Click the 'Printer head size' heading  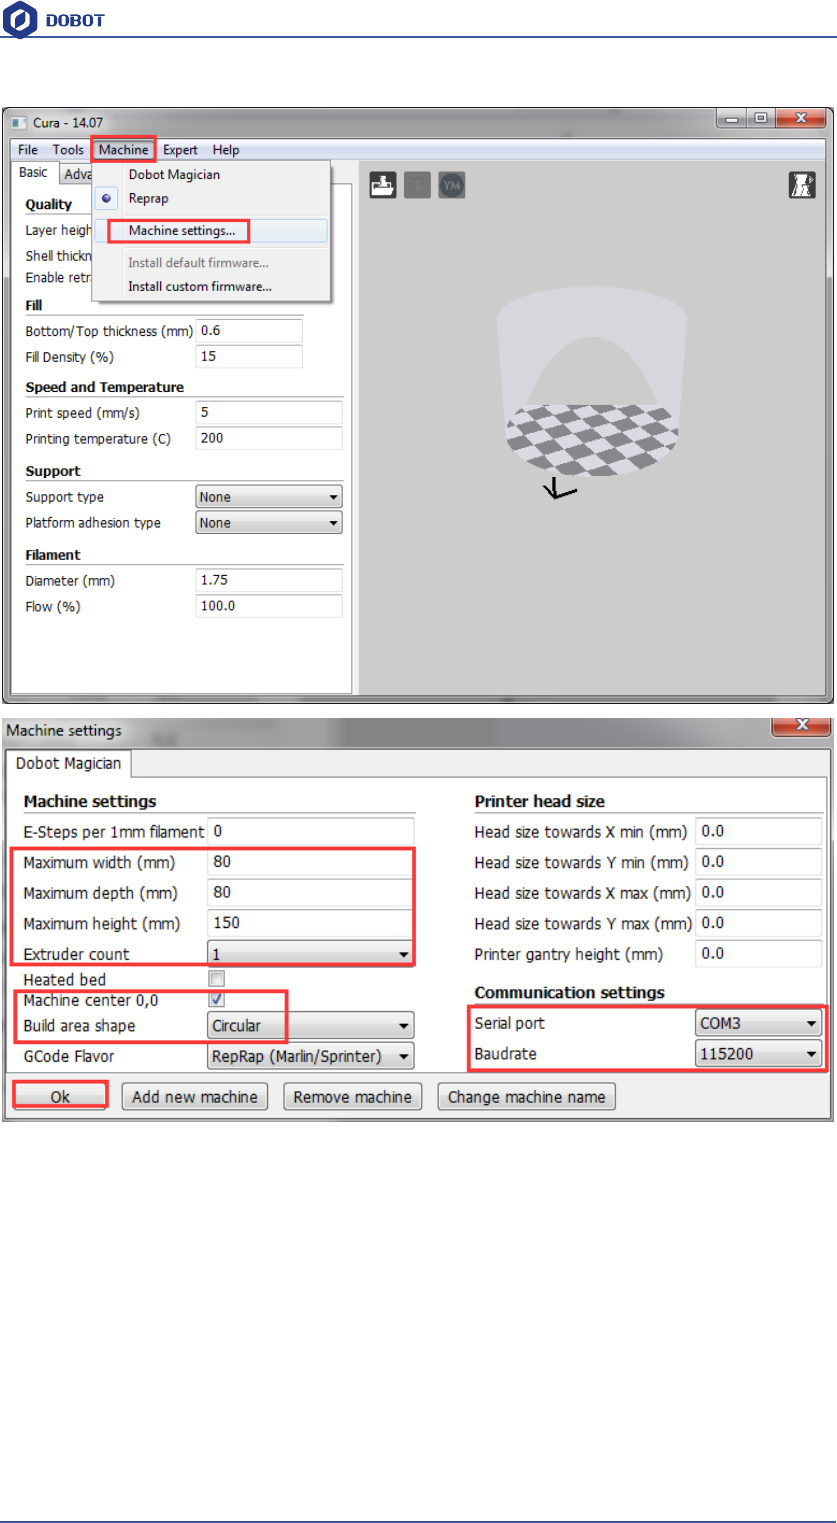pos(539,801)
